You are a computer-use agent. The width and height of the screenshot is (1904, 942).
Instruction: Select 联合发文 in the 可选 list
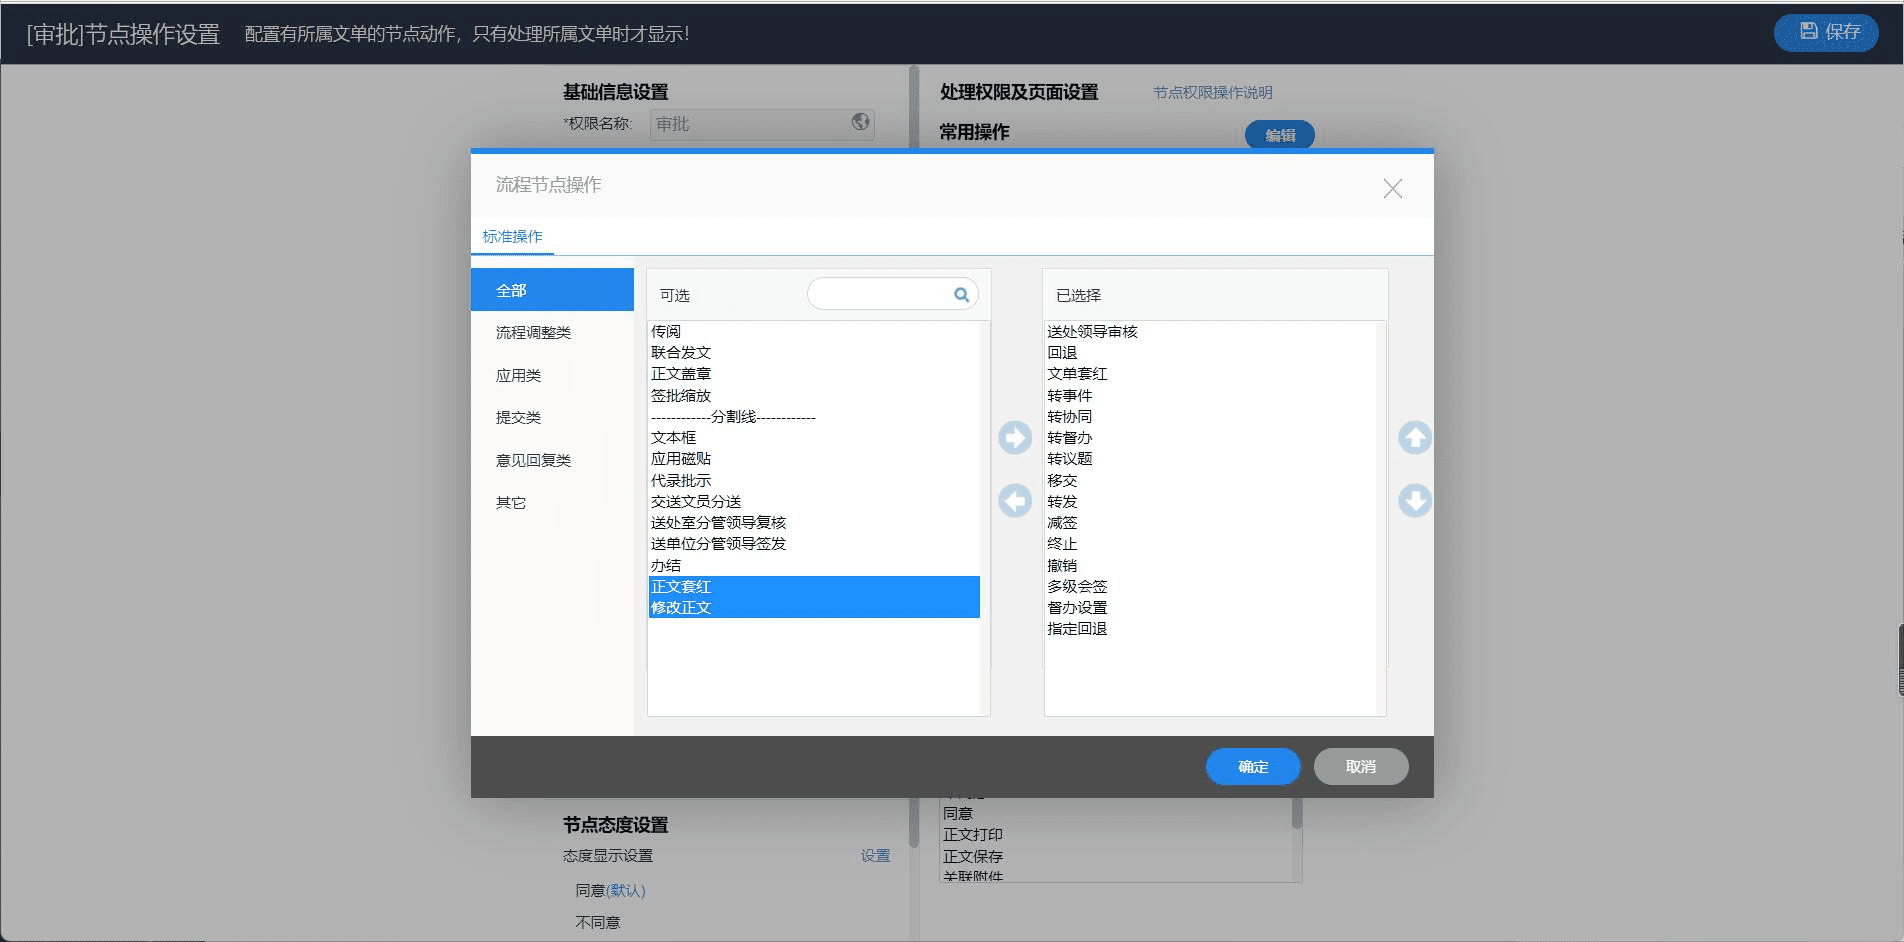tap(814, 353)
